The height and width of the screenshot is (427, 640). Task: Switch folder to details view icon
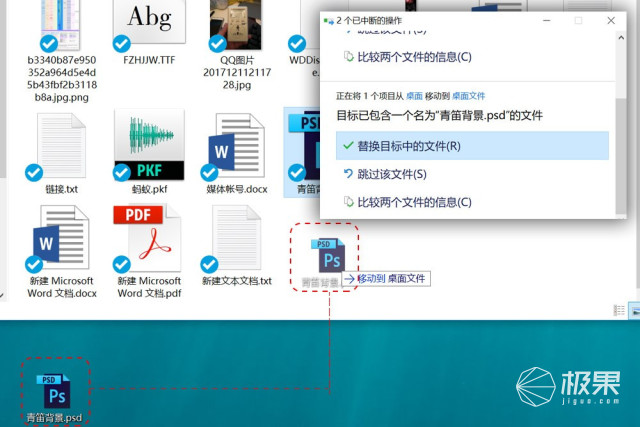(619, 311)
